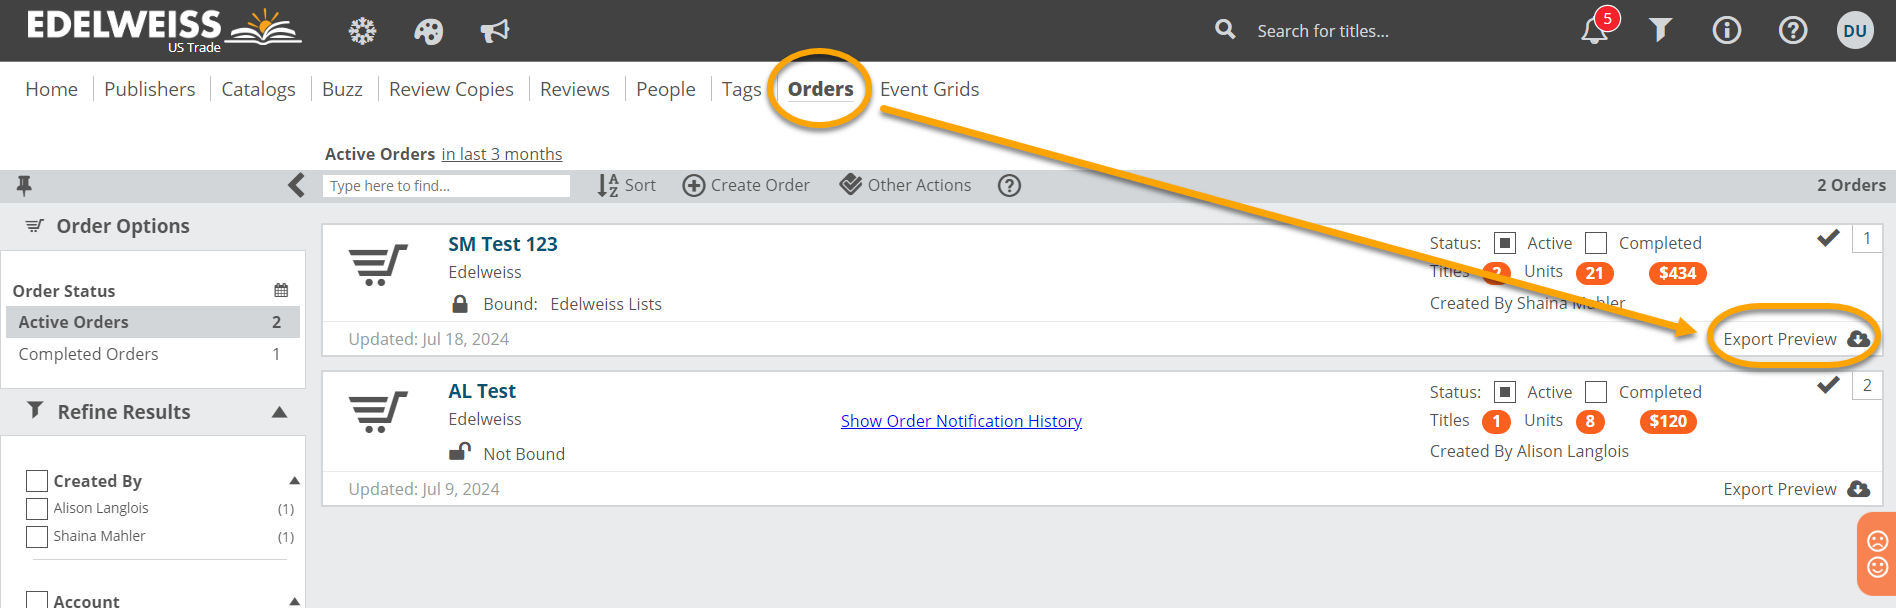
Task: Open the Reviews tab
Action: (575, 89)
